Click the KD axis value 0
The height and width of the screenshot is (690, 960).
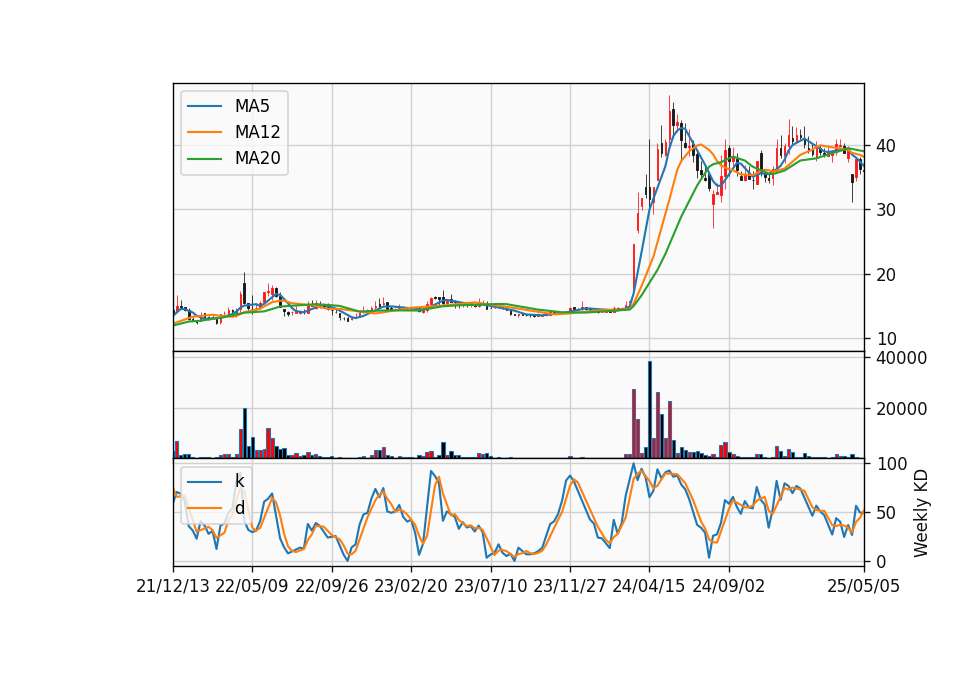[x=880, y=561]
